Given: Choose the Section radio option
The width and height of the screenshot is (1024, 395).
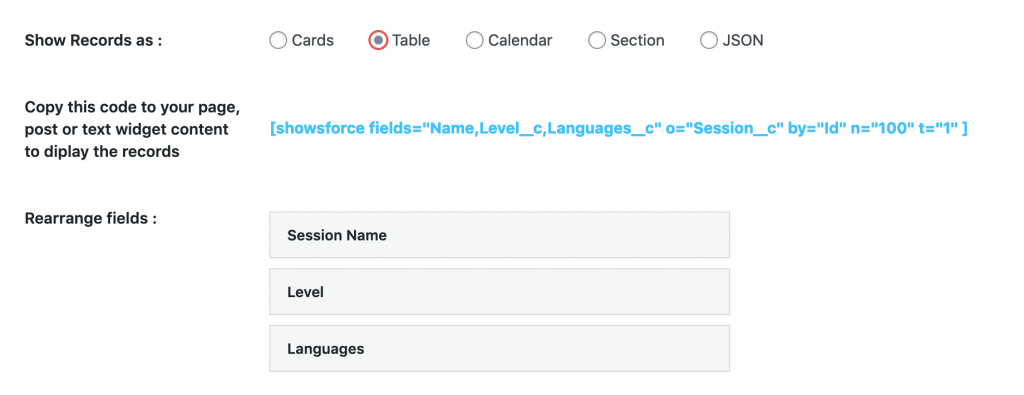Looking at the screenshot, I should tap(597, 40).
